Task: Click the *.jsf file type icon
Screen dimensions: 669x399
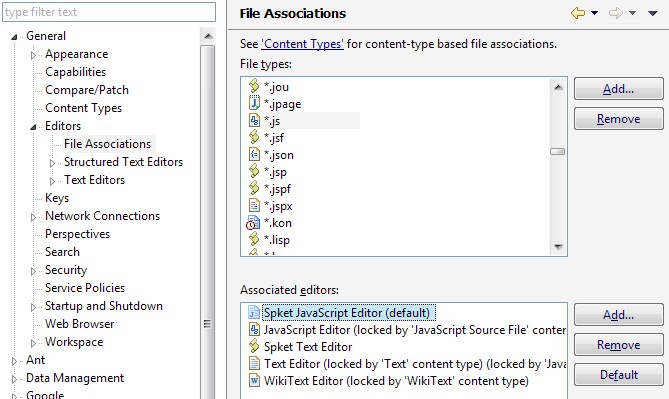Action: [x=254, y=137]
